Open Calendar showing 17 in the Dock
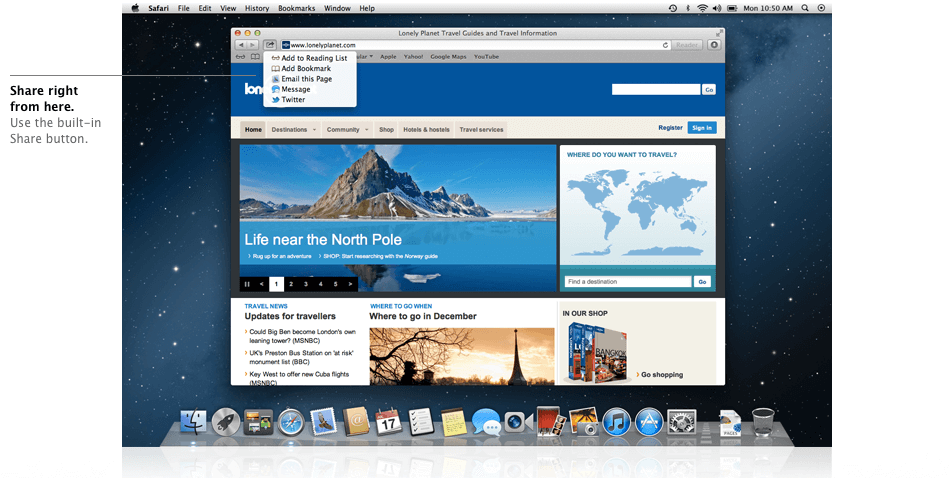The height and width of the screenshot is (478, 950). pos(388,422)
